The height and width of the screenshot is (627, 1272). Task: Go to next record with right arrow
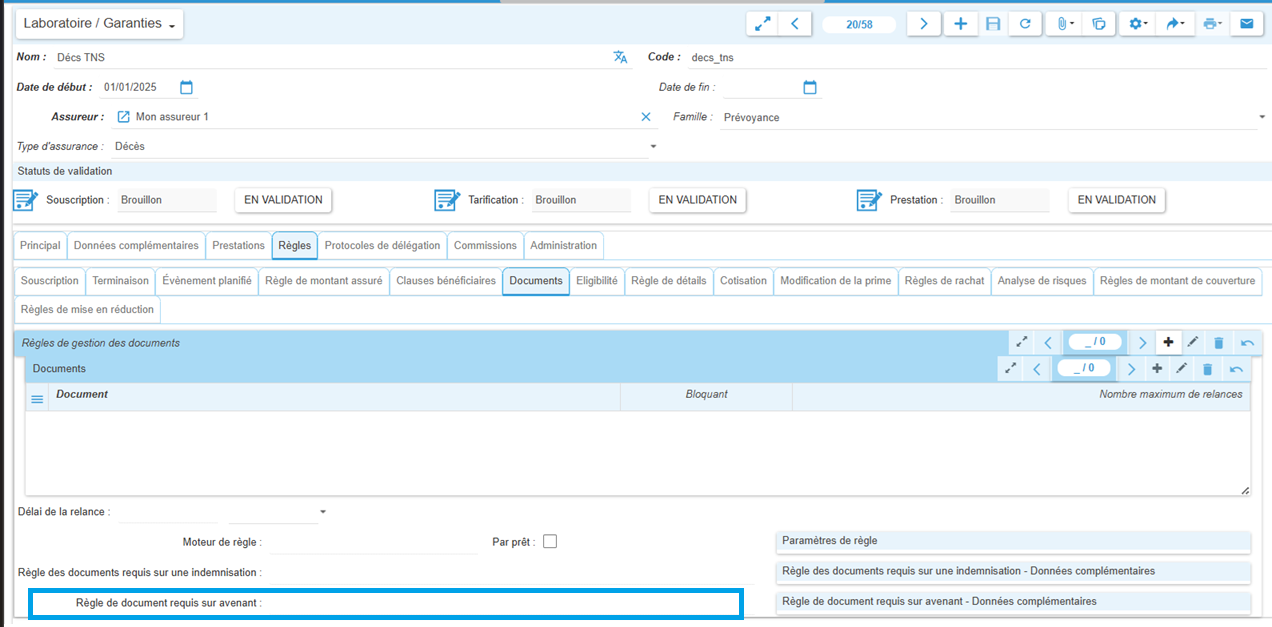(x=924, y=23)
